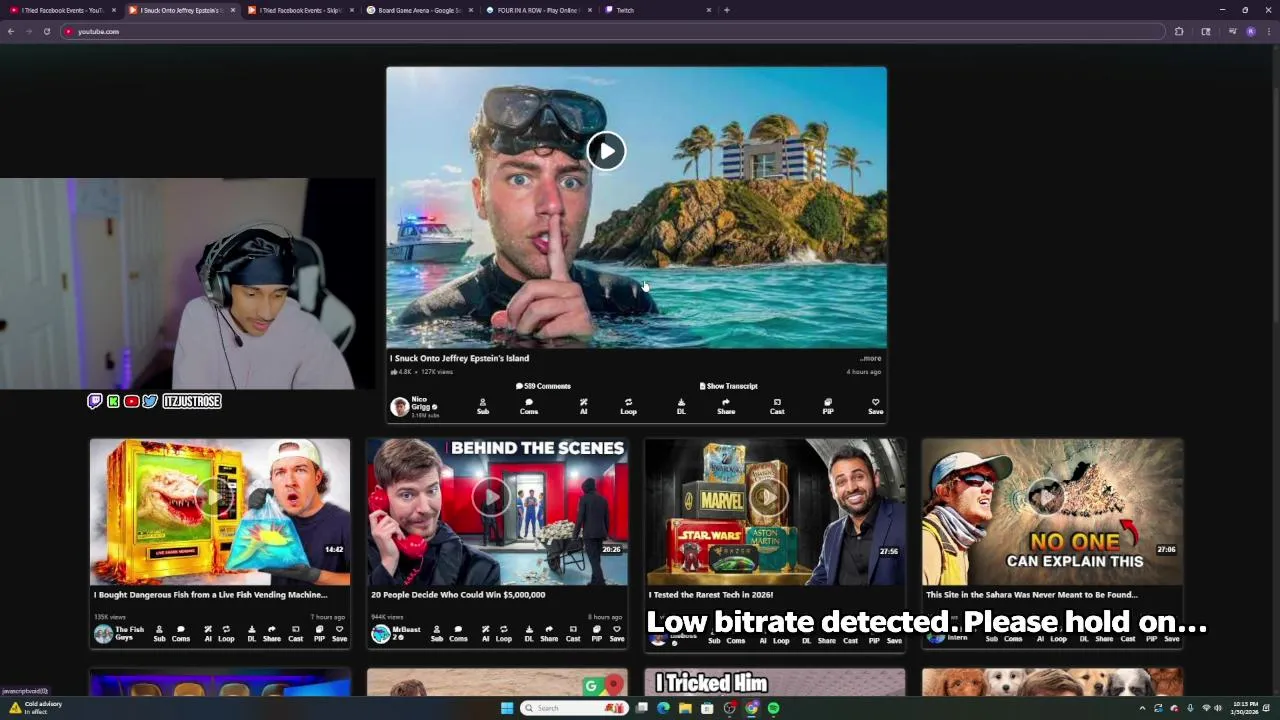Image resolution: width=1280 pixels, height=720 pixels.
Task: Play the Jeffrey Epstein's Island video
Action: pyautogui.click(x=606, y=151)
